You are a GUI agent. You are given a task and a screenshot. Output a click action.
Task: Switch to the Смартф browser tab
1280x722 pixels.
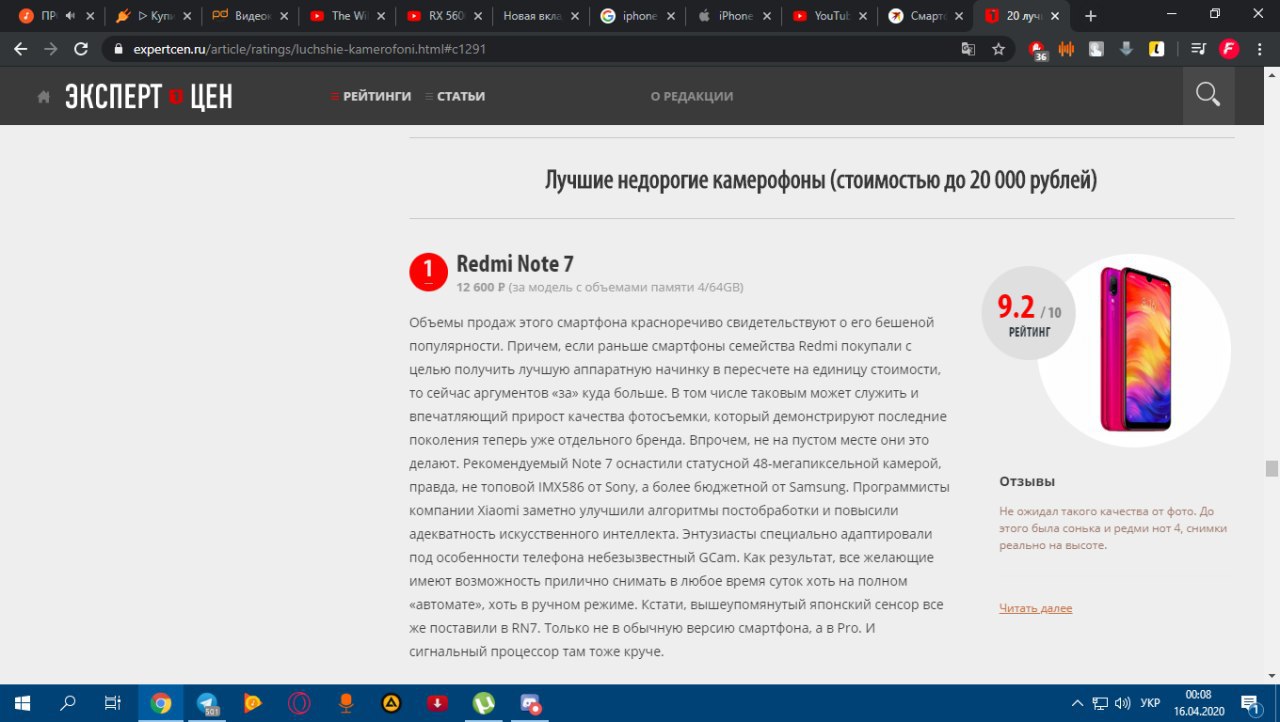(927, 16)
